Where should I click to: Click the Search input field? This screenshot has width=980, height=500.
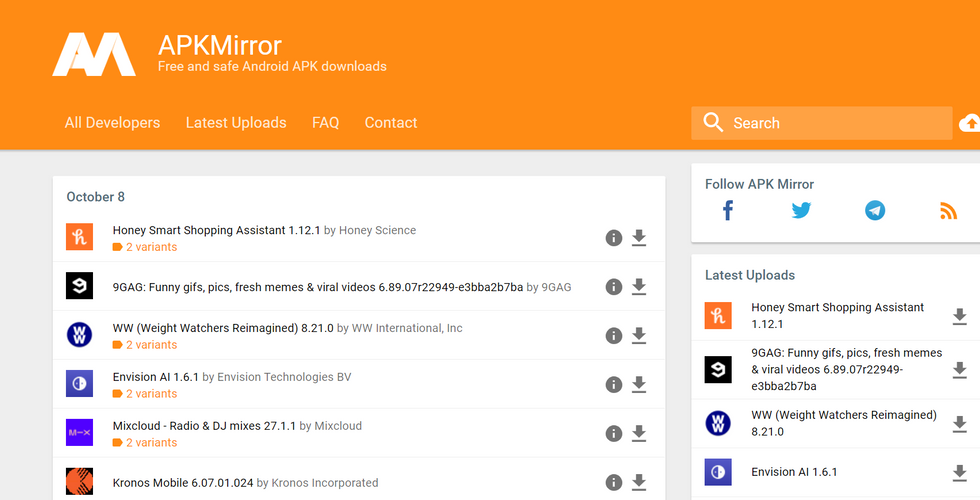point(821,123)
